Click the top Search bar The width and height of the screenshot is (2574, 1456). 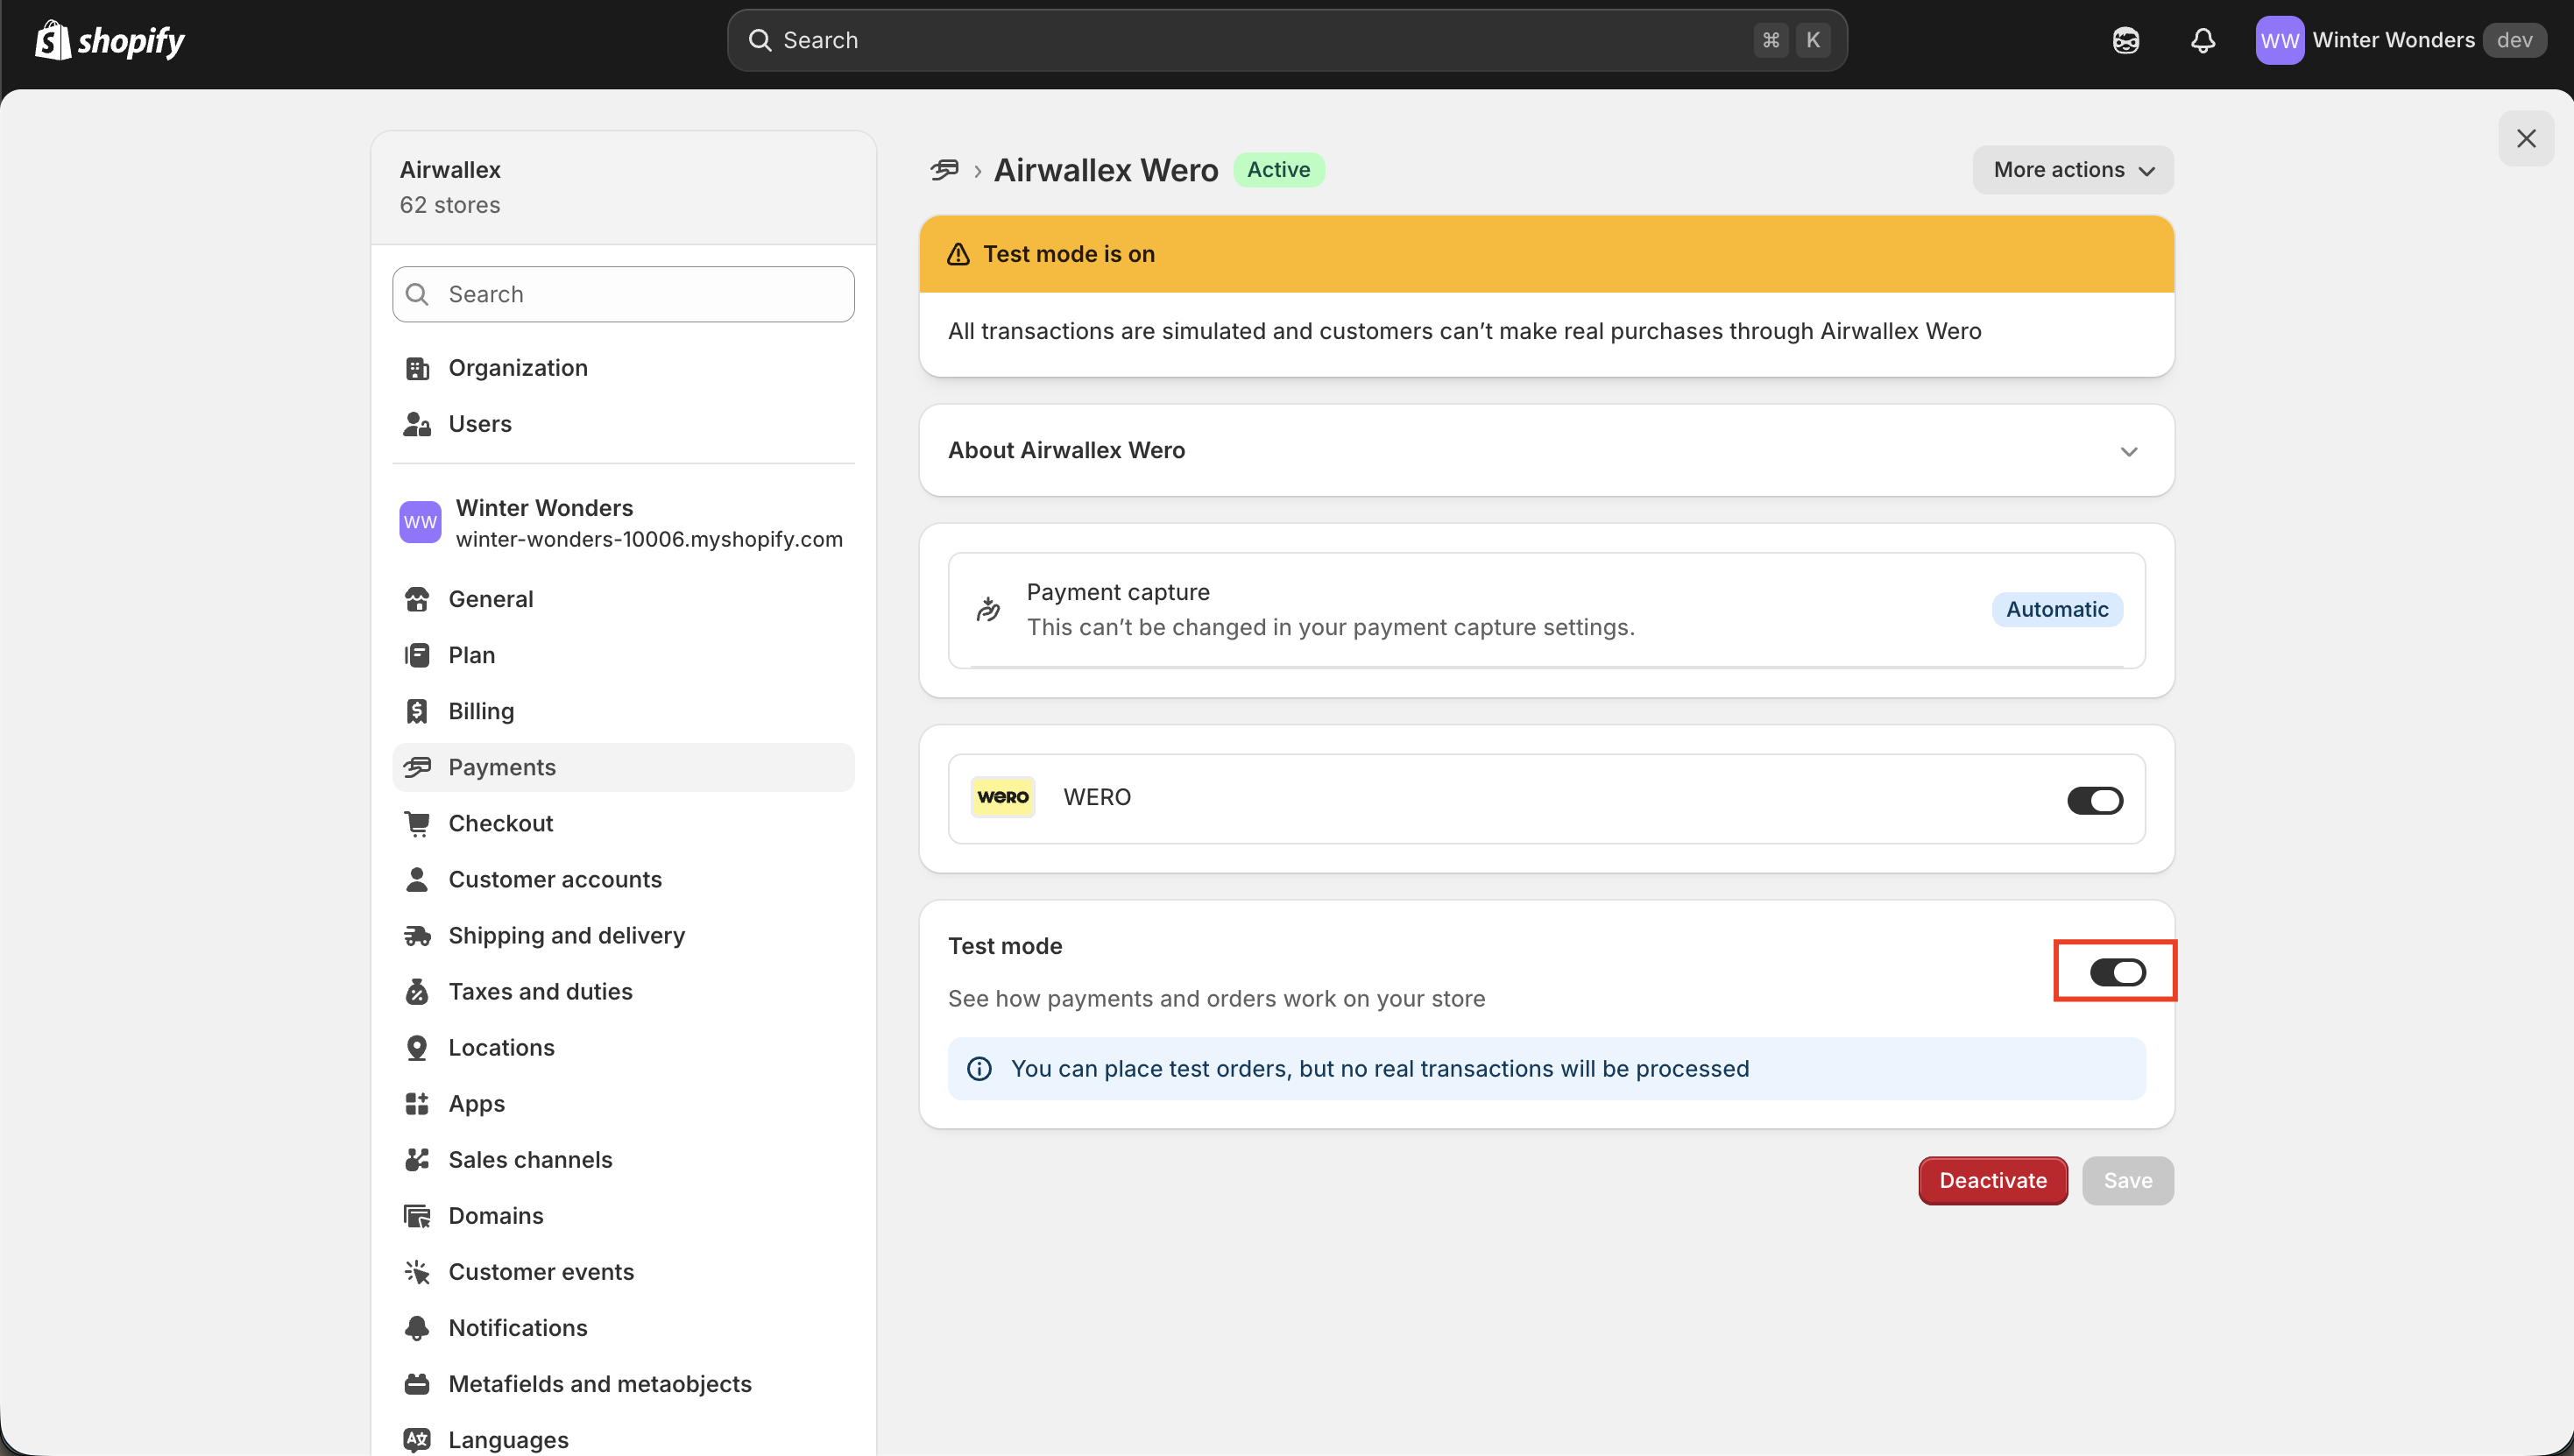click(1287, 40)
